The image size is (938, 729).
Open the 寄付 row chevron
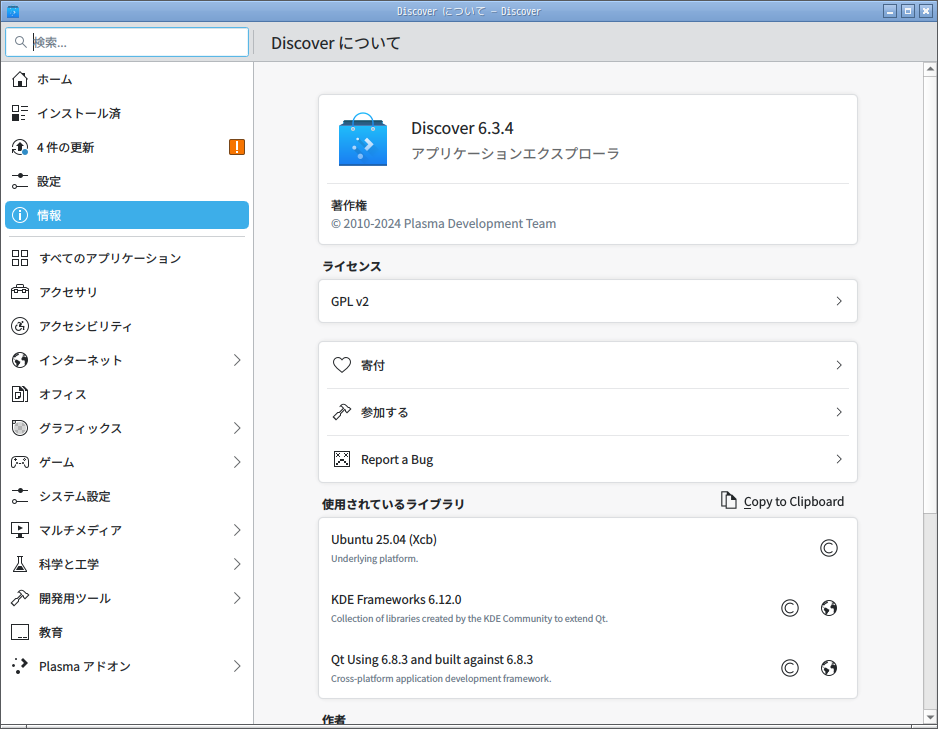(x=839, y=365)
